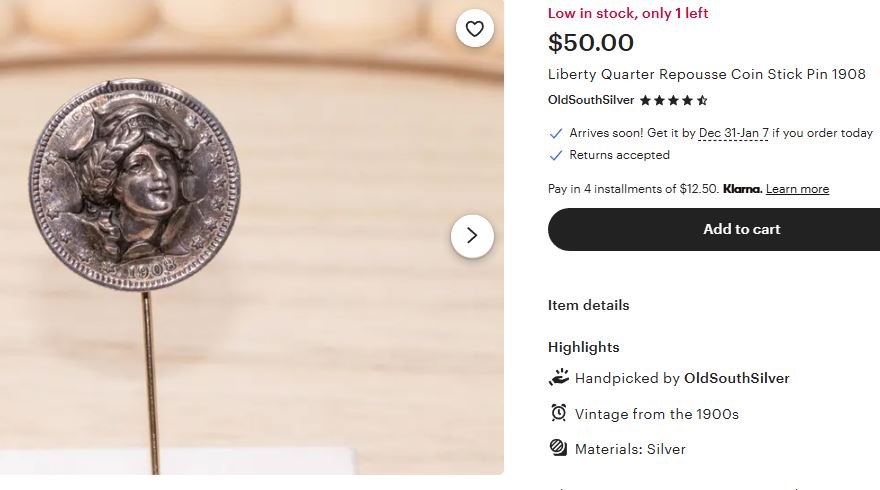Click the vintage clock icon

[x=558, y=413]
